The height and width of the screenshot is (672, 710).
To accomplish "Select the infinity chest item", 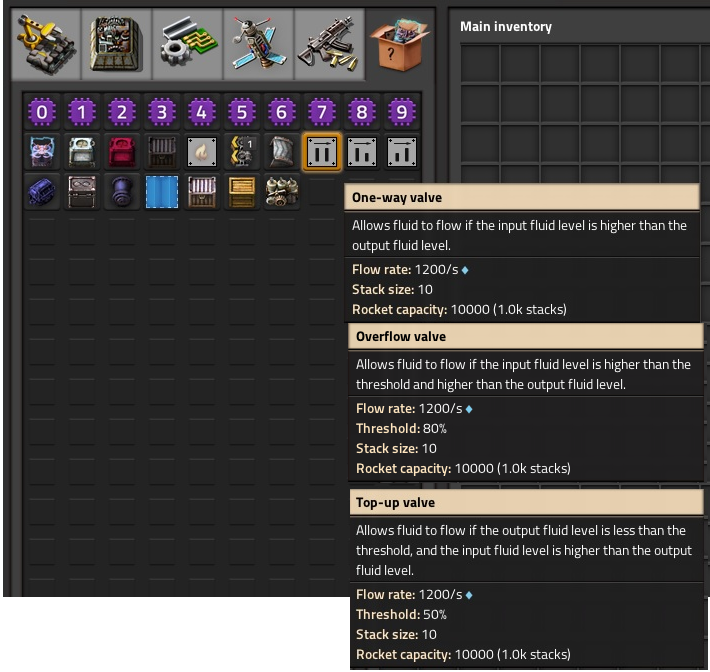I will (82, 192).
